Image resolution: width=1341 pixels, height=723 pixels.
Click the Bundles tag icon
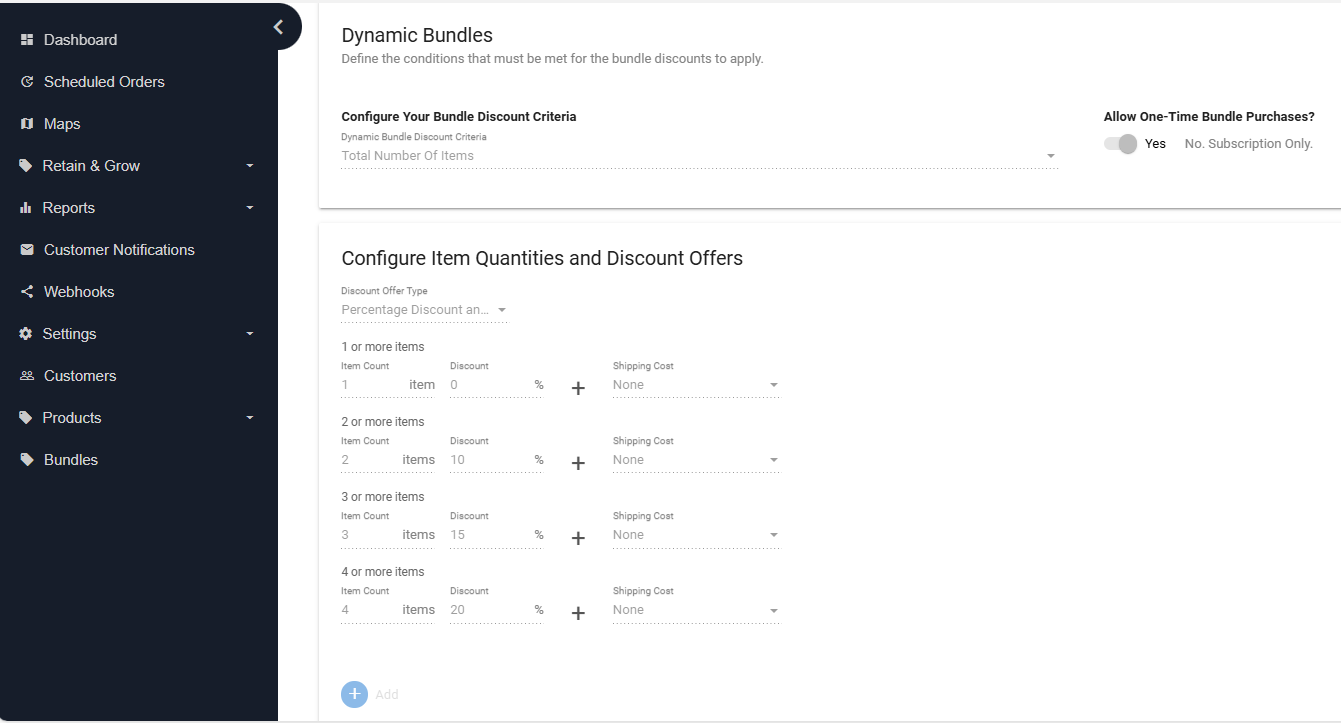[27, 460]
